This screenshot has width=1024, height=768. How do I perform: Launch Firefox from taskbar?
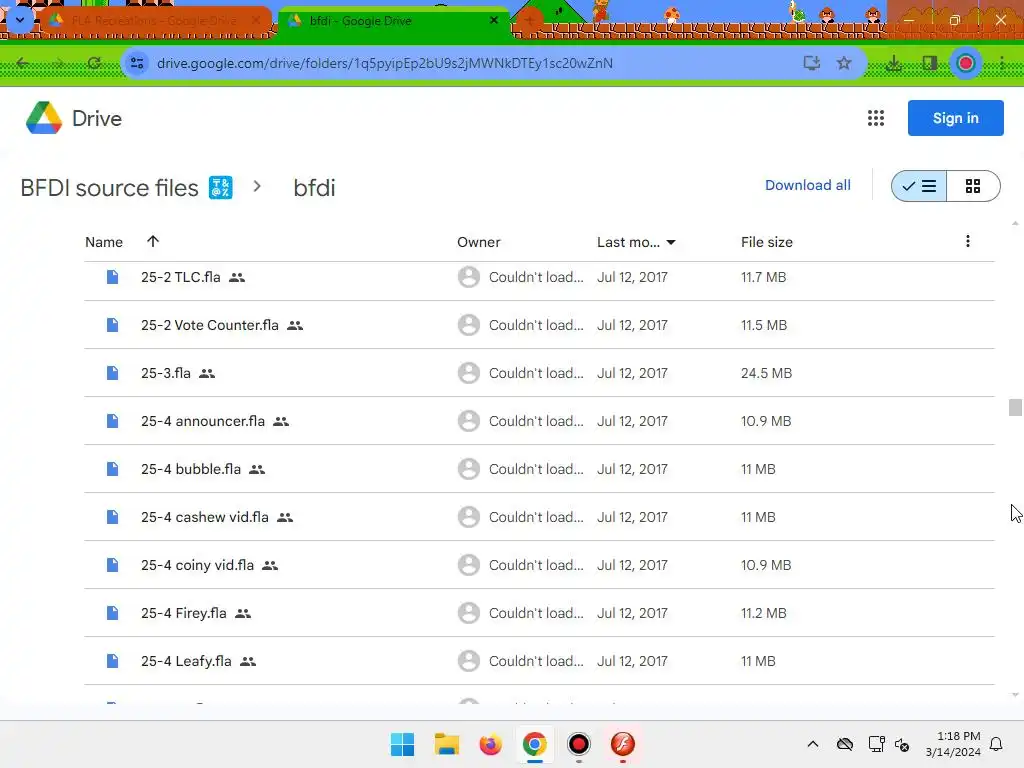[490, 744]
